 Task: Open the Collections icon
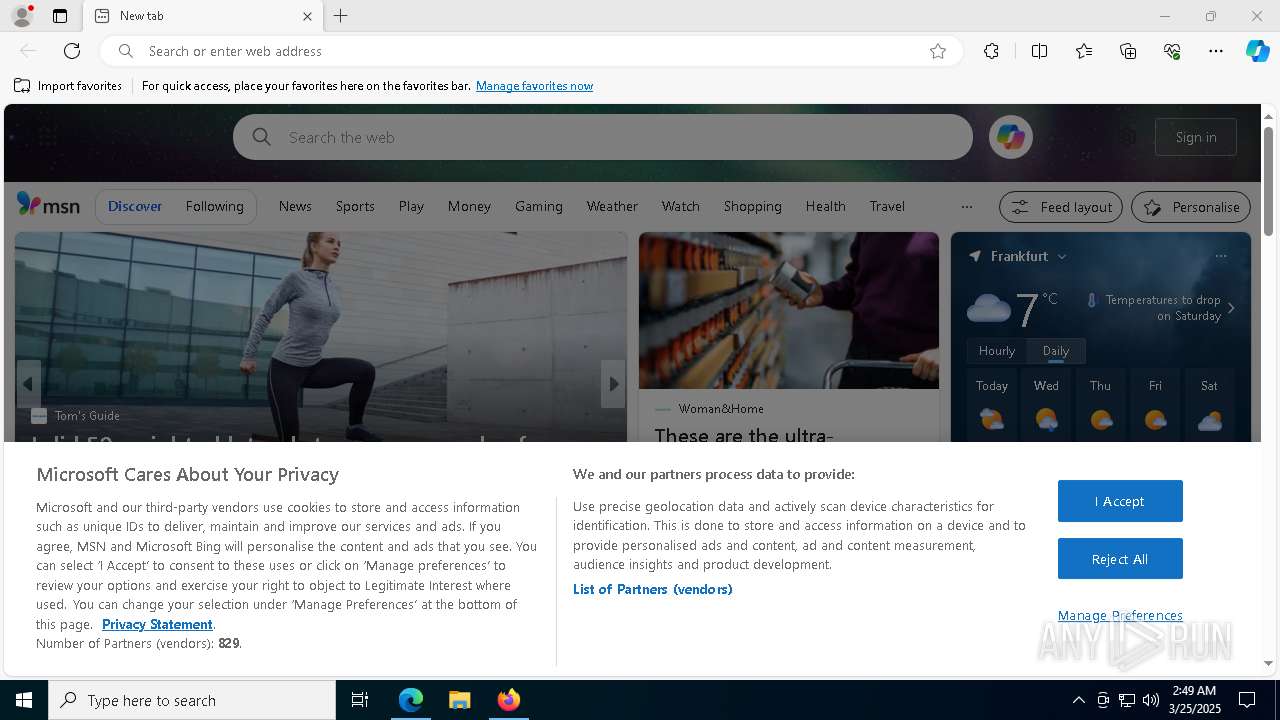[x=1128, y=51]
